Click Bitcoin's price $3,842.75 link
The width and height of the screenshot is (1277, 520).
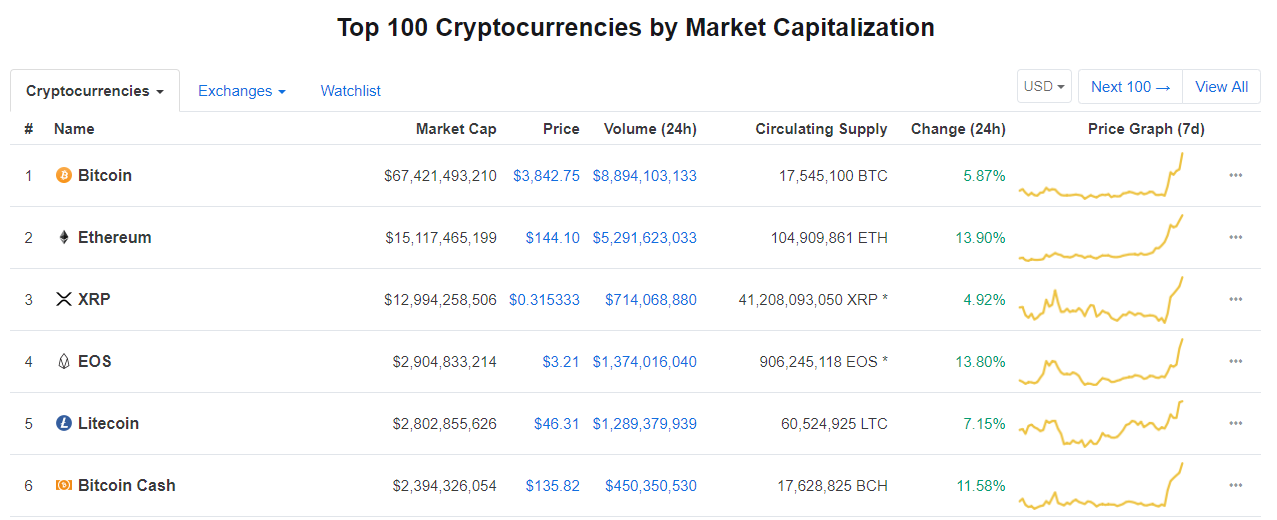[546, 176]
